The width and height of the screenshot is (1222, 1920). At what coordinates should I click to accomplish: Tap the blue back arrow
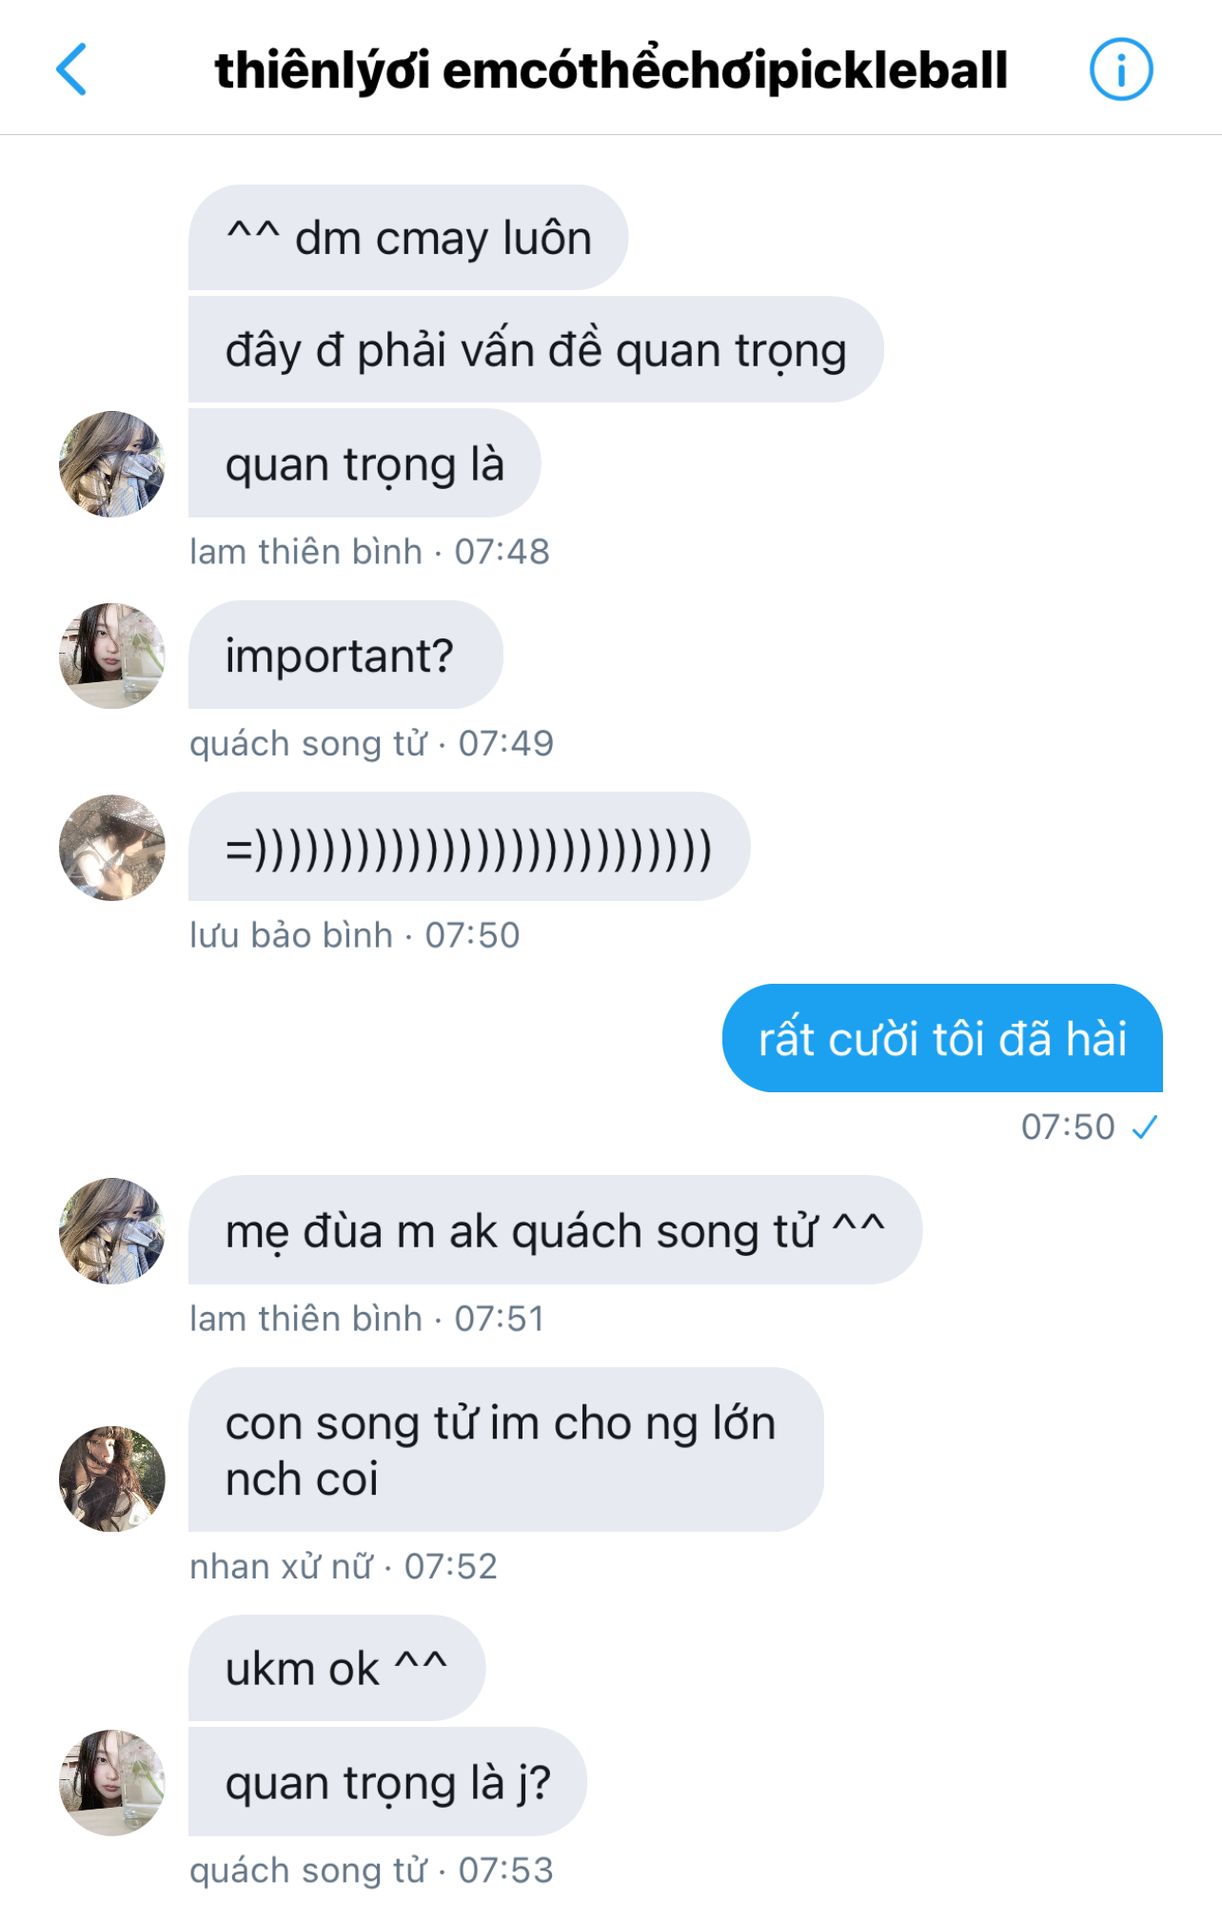[x=72, y=70]
